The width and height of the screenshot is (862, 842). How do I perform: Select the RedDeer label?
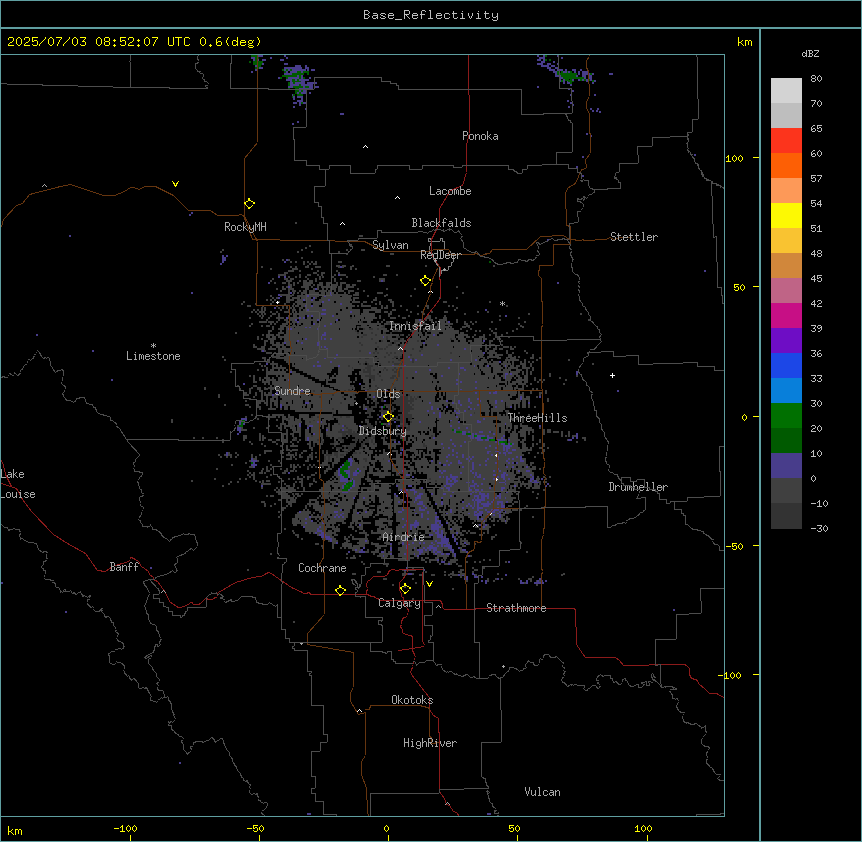tap(440, 255)
